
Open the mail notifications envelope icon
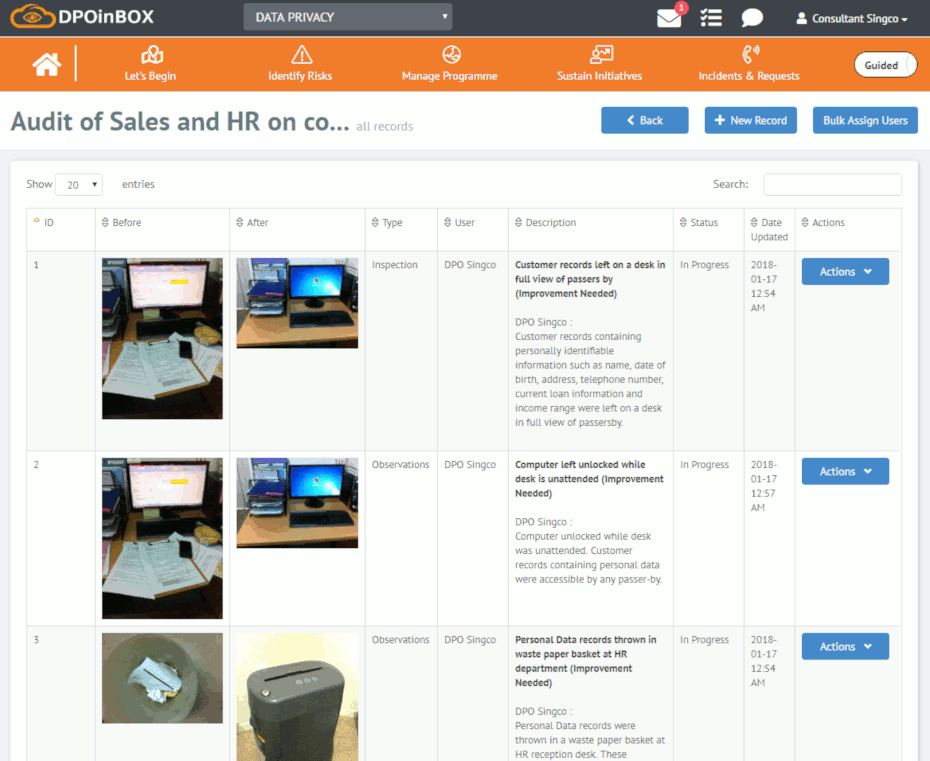pos(669,18)
